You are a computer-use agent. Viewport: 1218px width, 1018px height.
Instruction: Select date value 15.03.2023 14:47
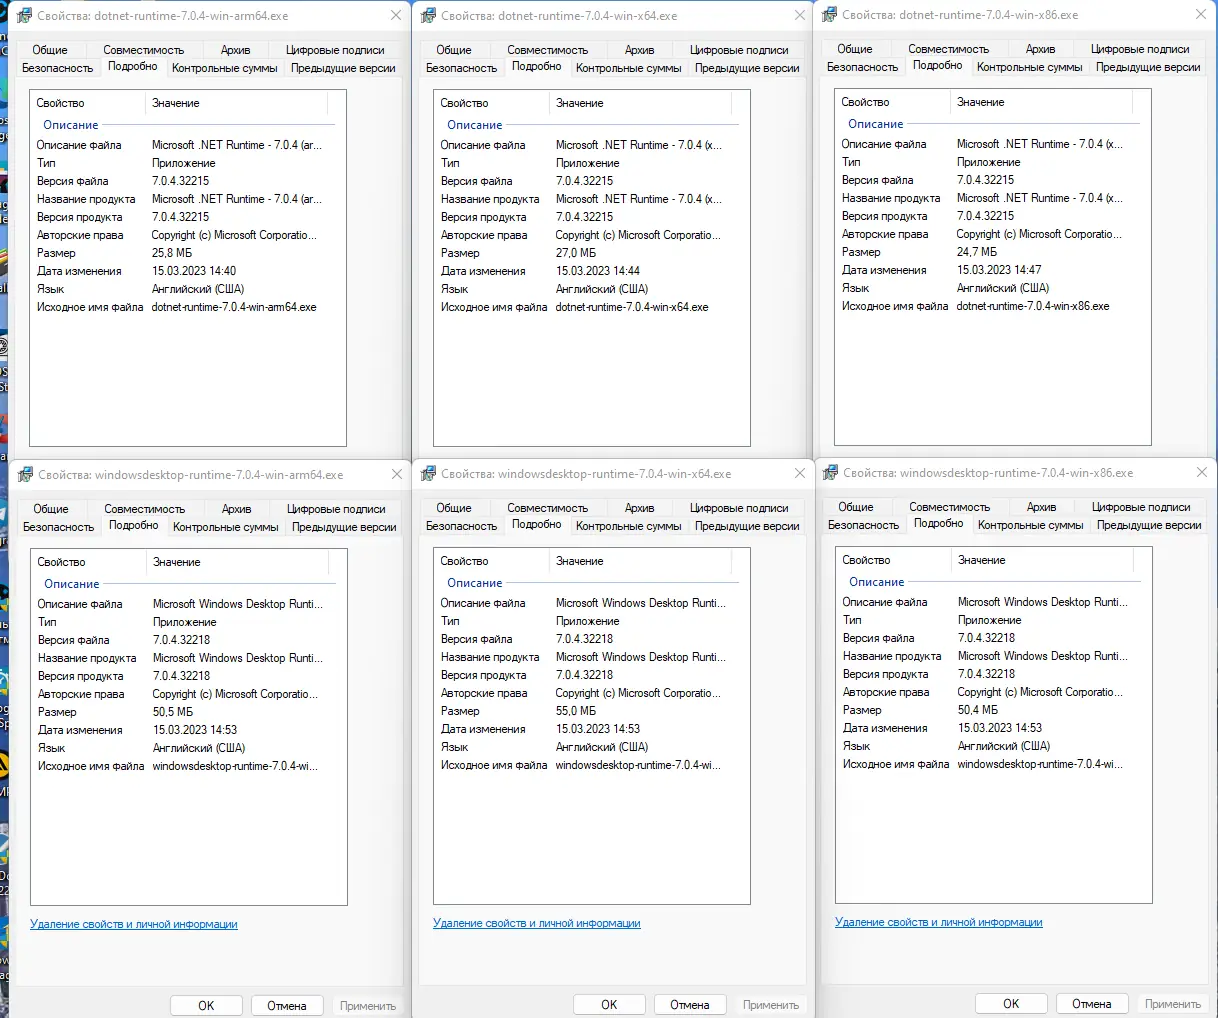coord(999,270)
